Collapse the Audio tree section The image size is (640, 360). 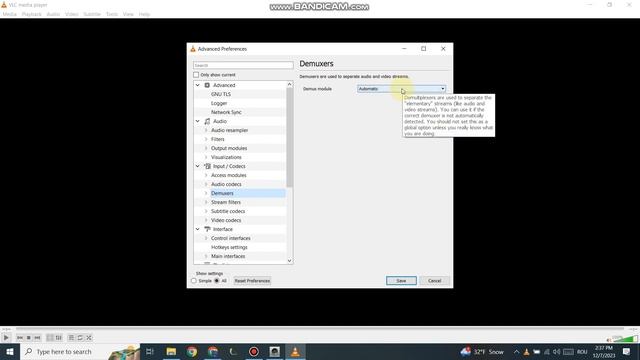[x=198, y=121]
